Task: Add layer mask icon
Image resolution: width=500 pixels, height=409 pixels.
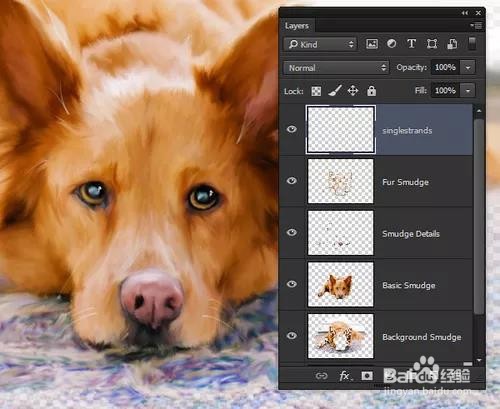Action: tap(367, 376)
